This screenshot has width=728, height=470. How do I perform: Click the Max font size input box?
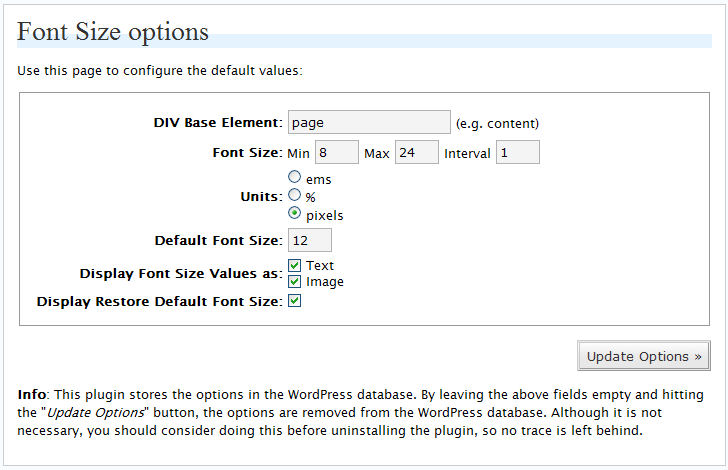click(x=416, y=152)
